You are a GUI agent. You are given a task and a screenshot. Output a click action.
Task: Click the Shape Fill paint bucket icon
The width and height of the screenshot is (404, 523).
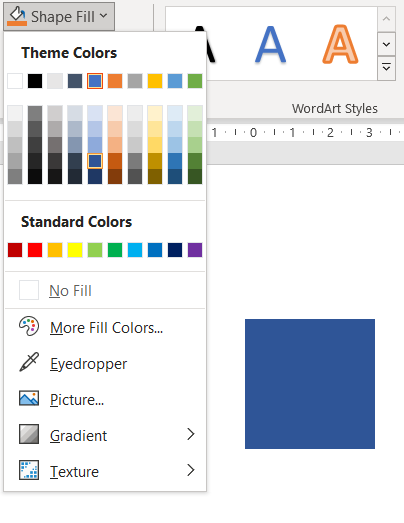17,16
